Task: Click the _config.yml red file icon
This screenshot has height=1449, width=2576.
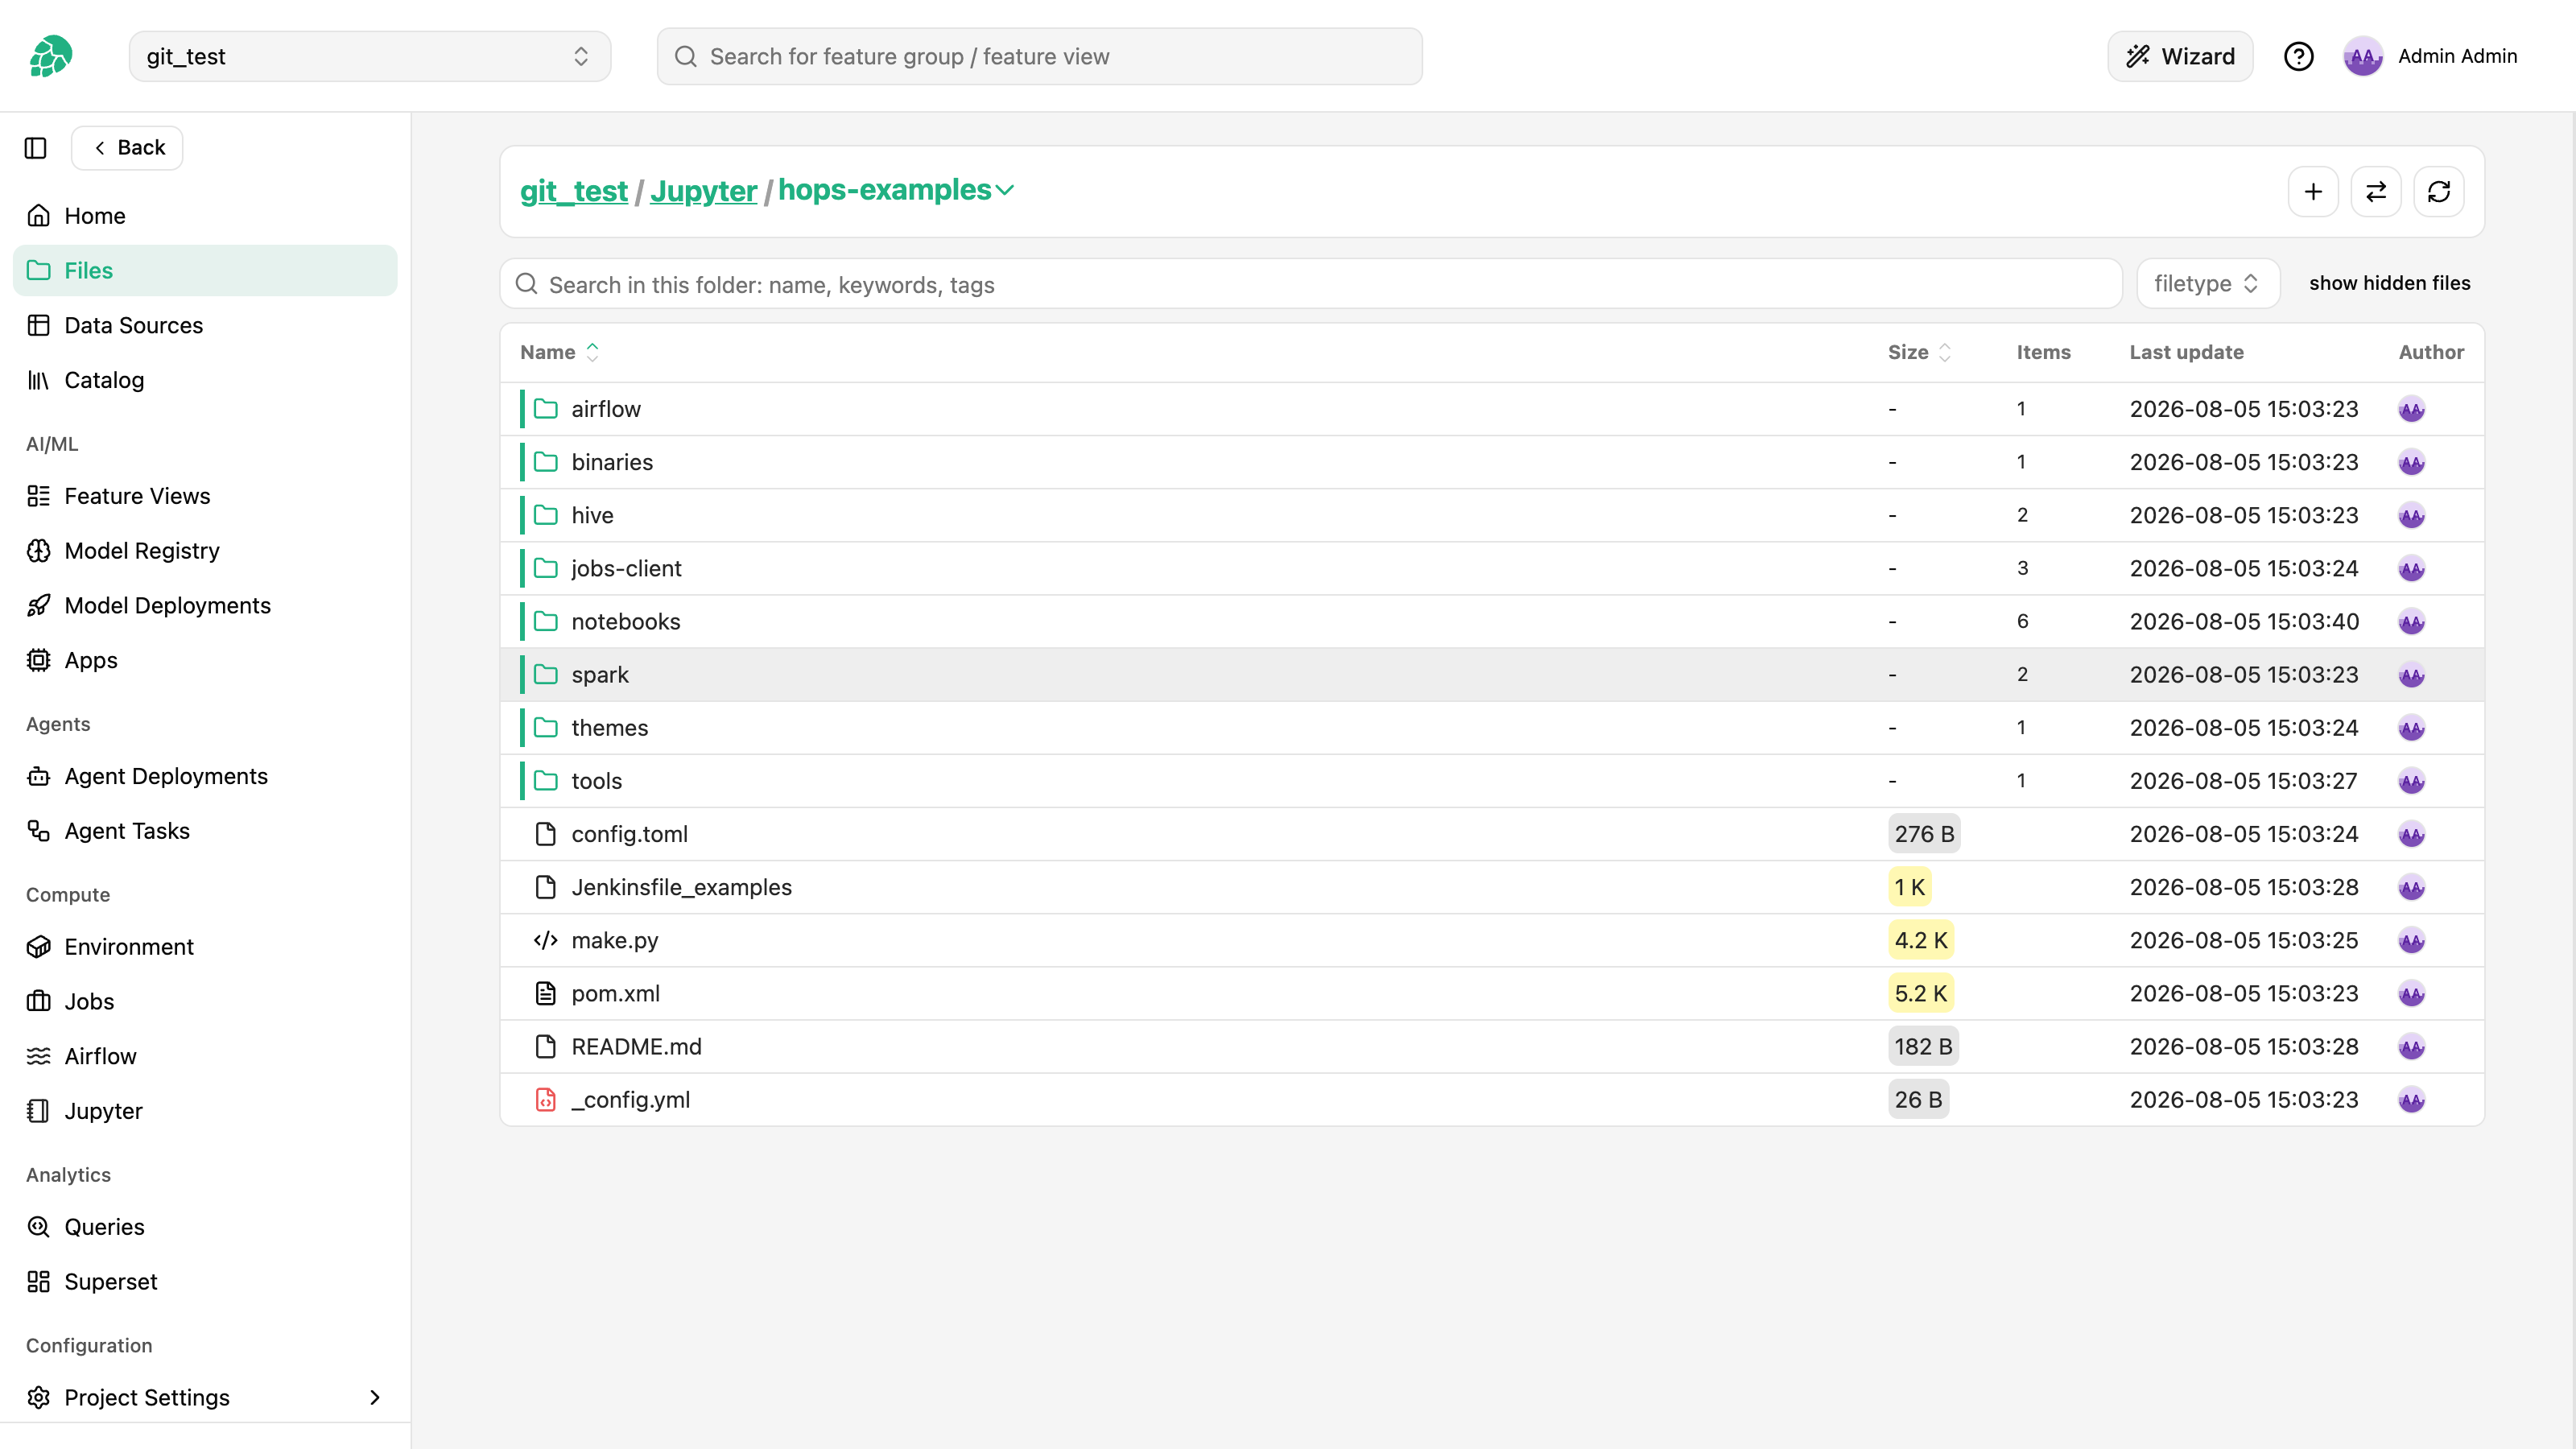Action: (x=545, y=1099)
